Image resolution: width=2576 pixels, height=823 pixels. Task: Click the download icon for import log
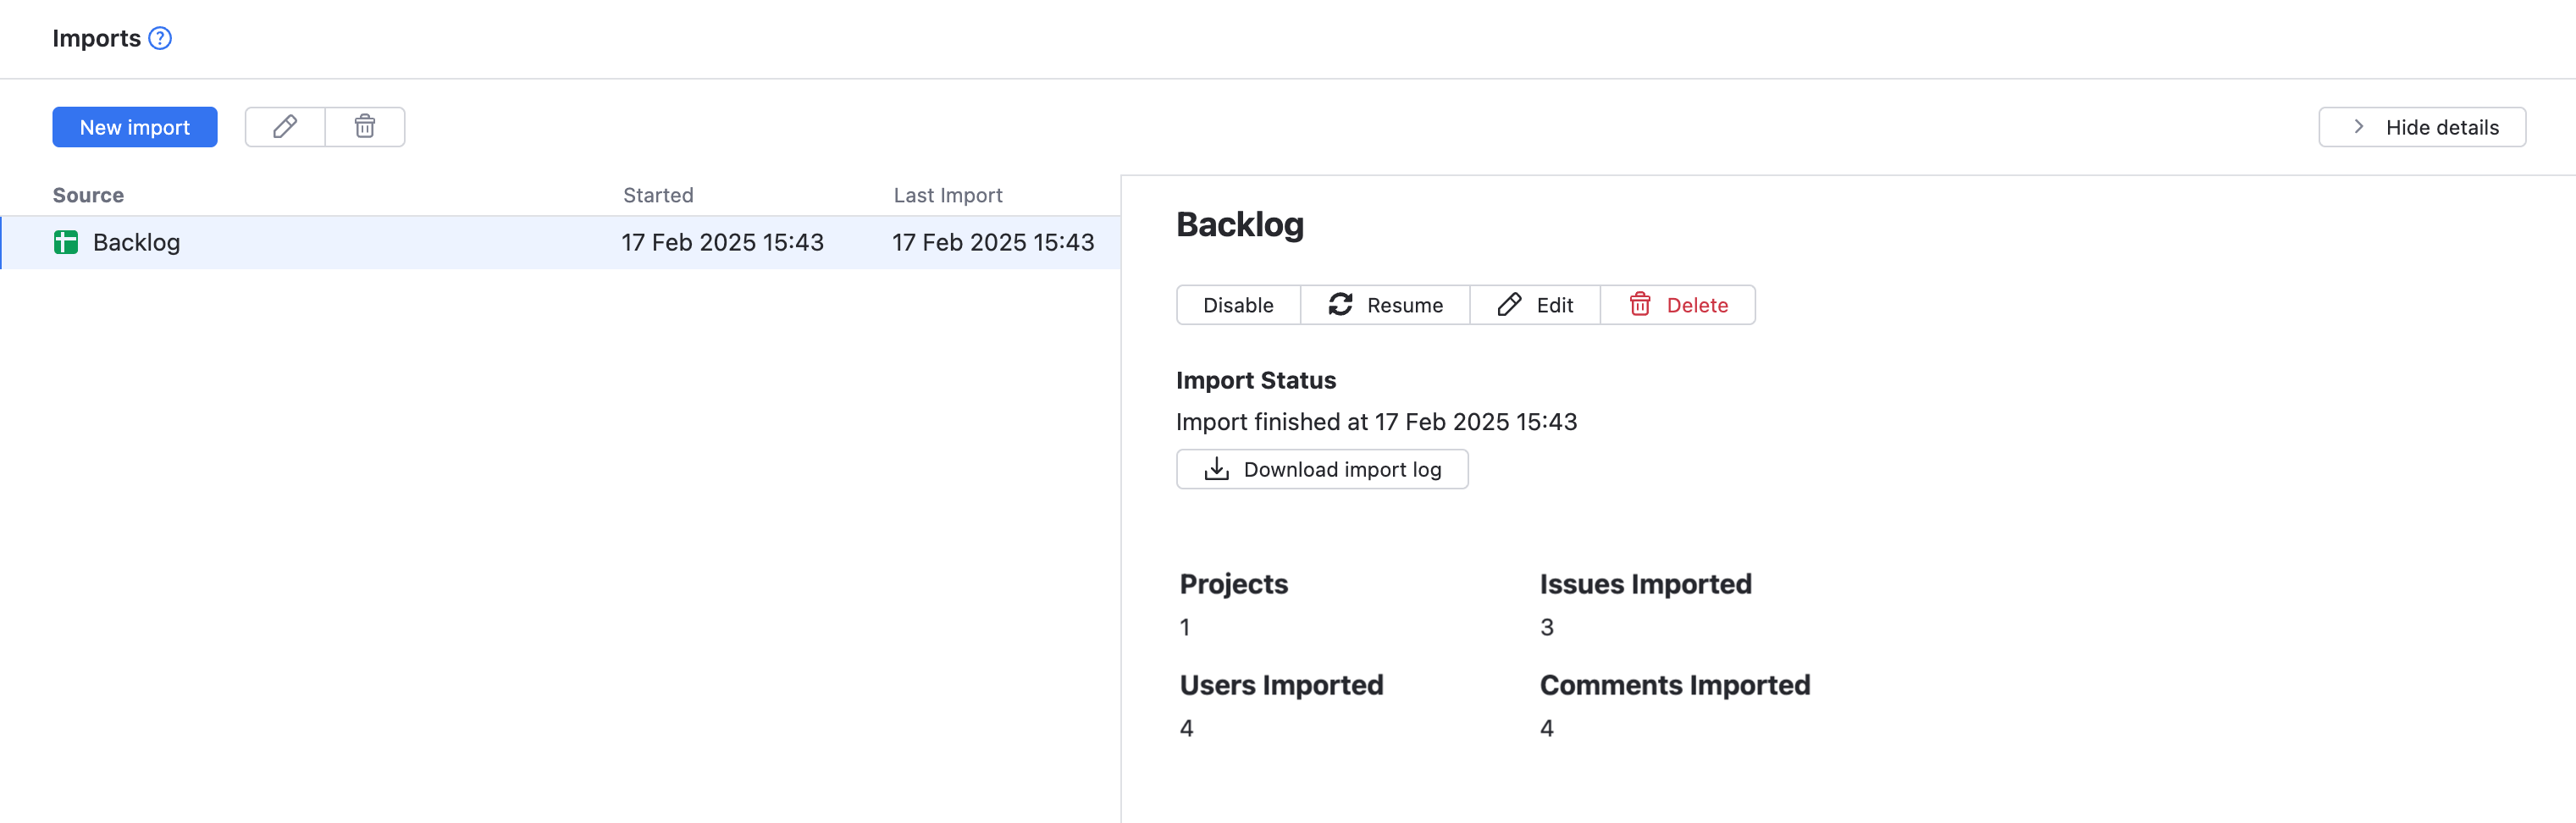[1216, 469]
